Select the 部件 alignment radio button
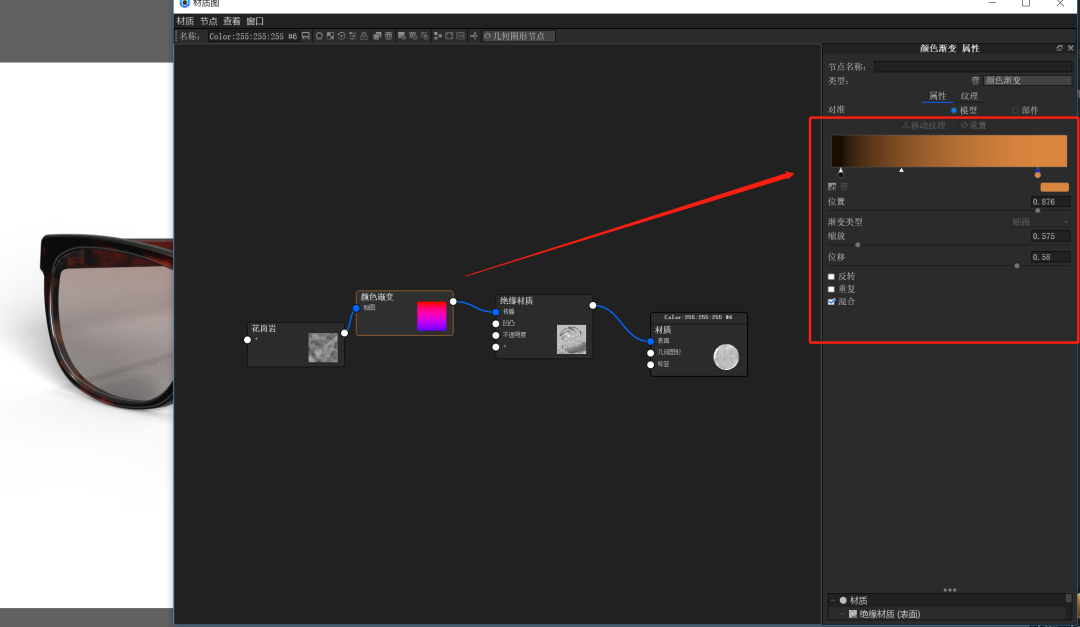 pos(1015,110)
